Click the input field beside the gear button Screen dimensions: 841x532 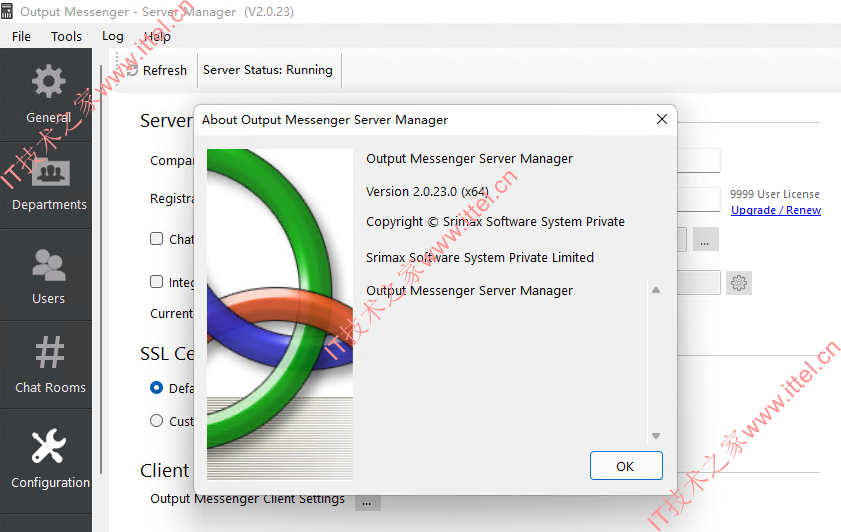click(698, 283)
